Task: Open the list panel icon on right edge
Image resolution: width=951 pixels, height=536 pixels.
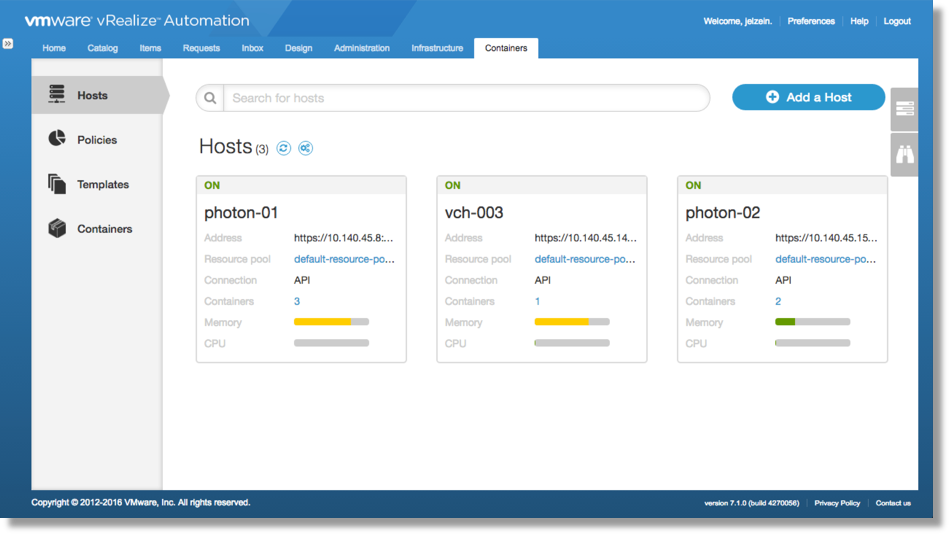Action: 904,108
